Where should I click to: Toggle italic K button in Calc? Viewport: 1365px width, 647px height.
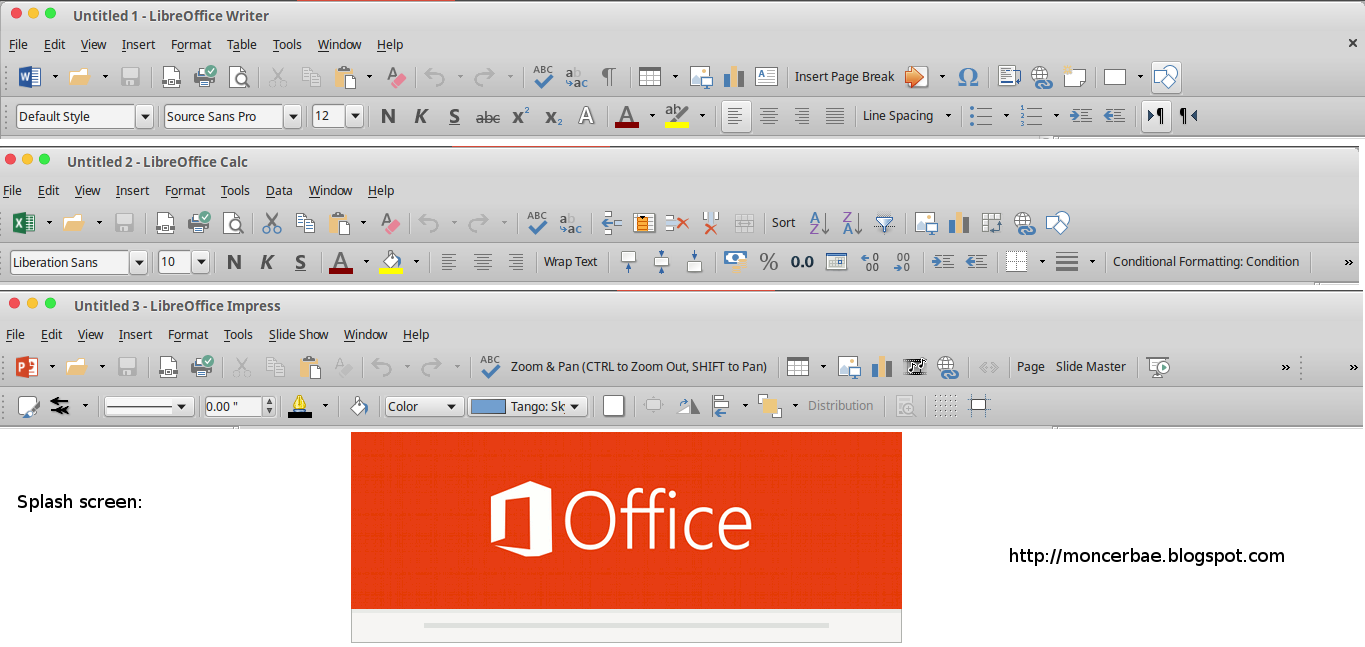(267, 262)
